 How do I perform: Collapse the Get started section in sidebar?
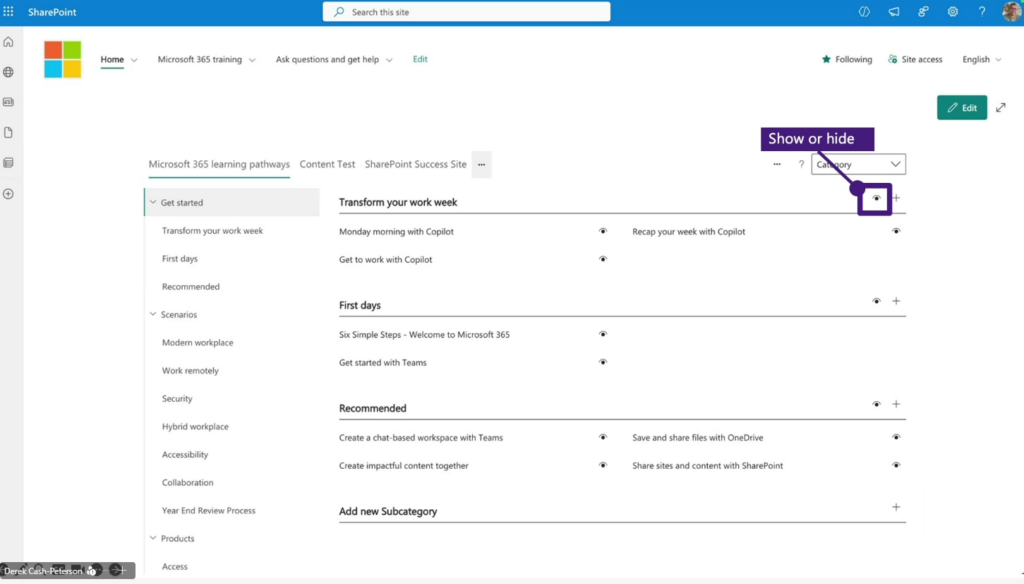coord(153,203)
